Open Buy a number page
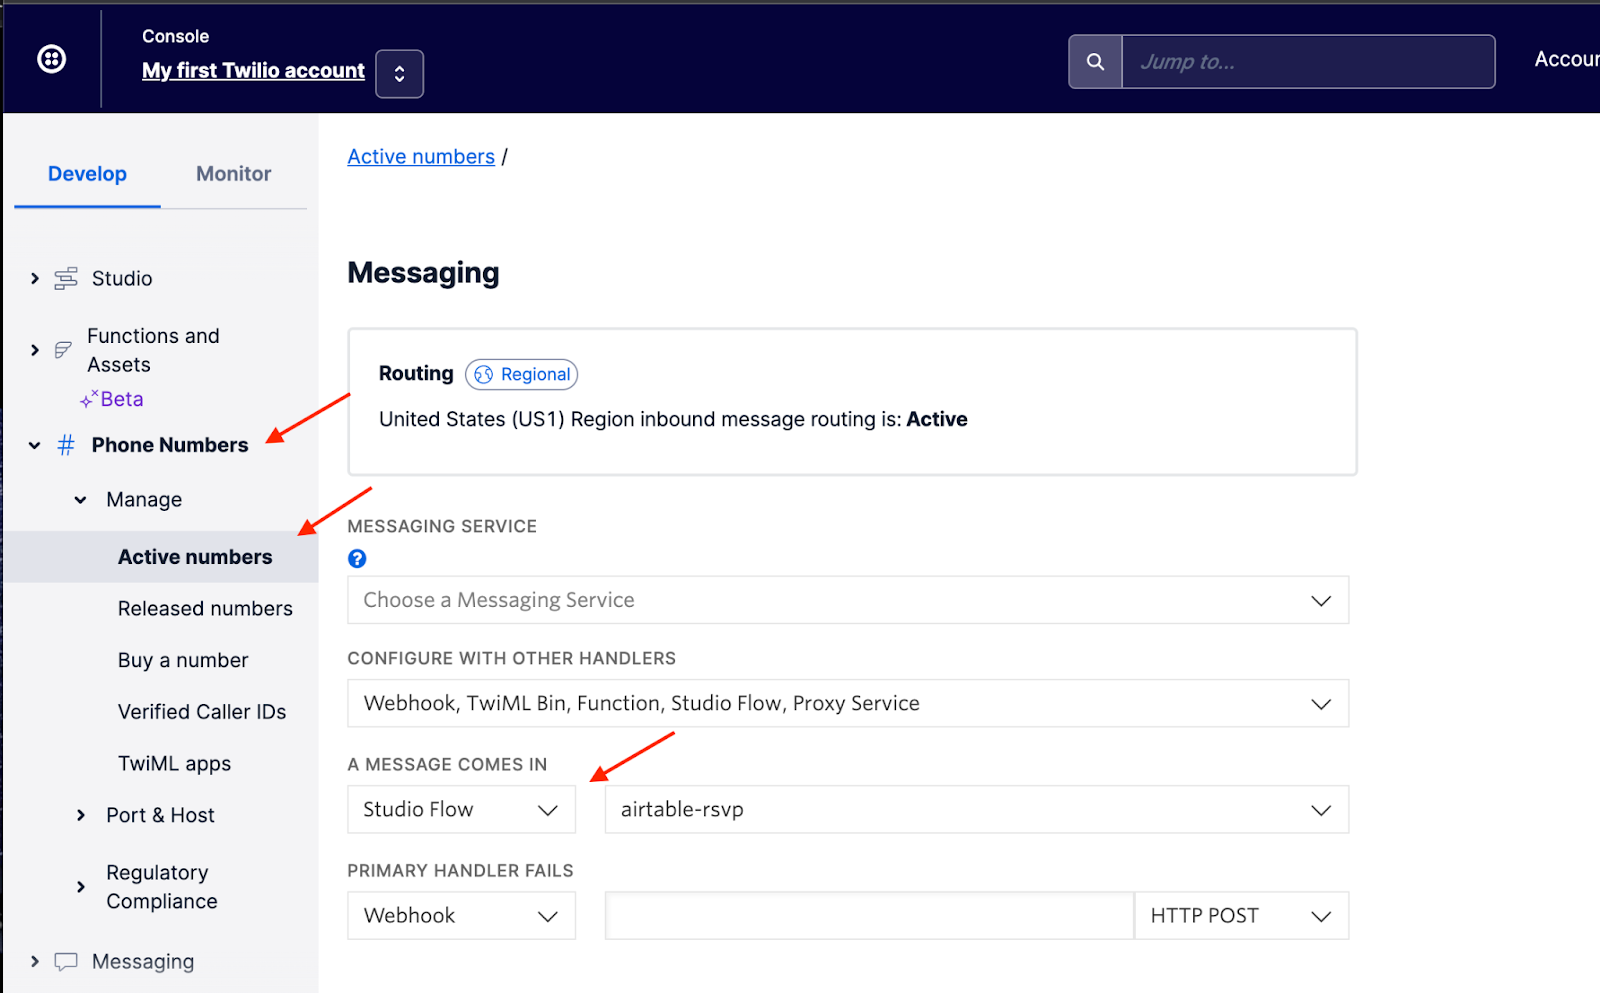1600x993 pixels. (183, 661)
